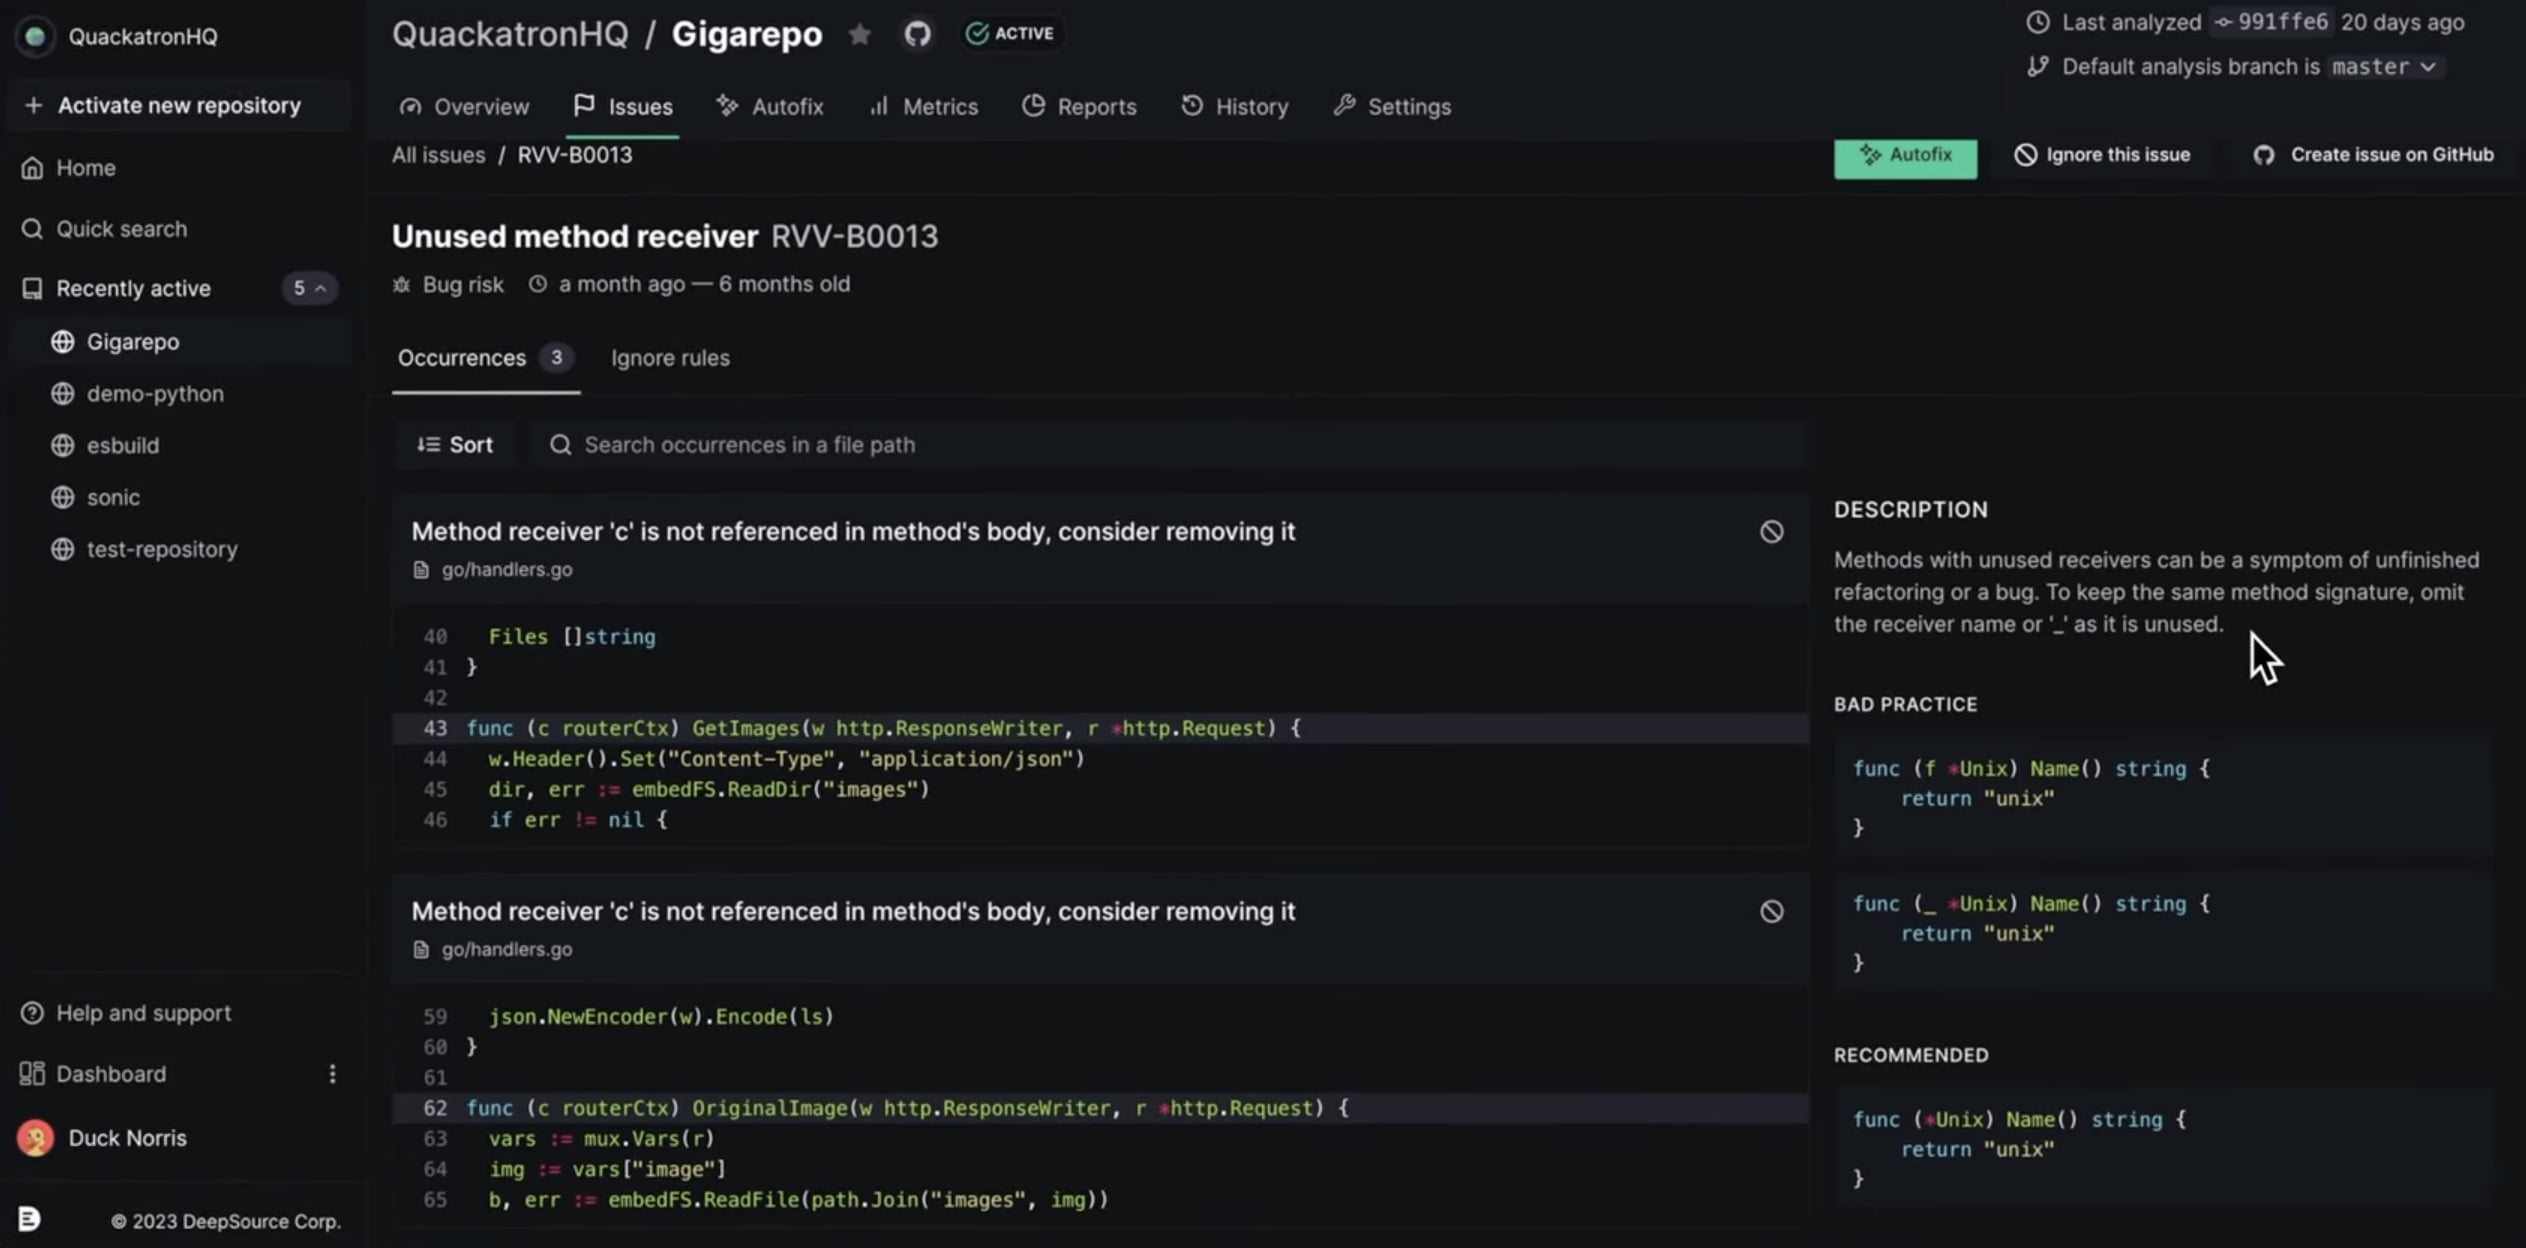Ignore the OriginalImage occurrence via its icon
Screen dimensions: 2526x1248
tap(1771, 912)
